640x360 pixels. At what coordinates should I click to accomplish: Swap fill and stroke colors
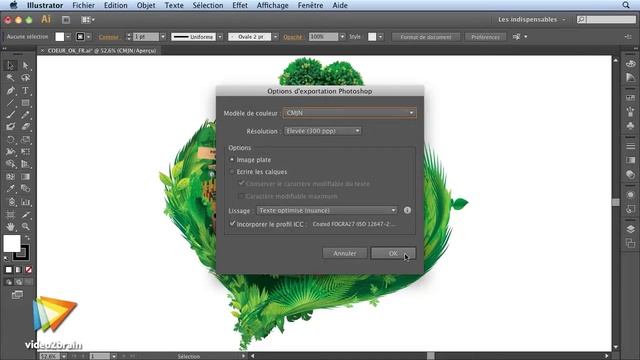[x=27, y=237]
